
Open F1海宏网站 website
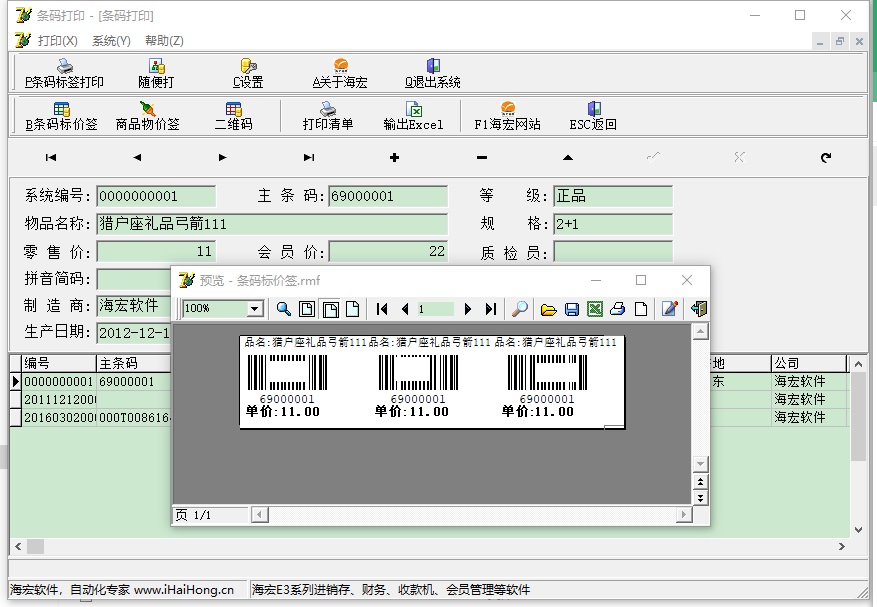pyautogui.click(x=507, y=116)
